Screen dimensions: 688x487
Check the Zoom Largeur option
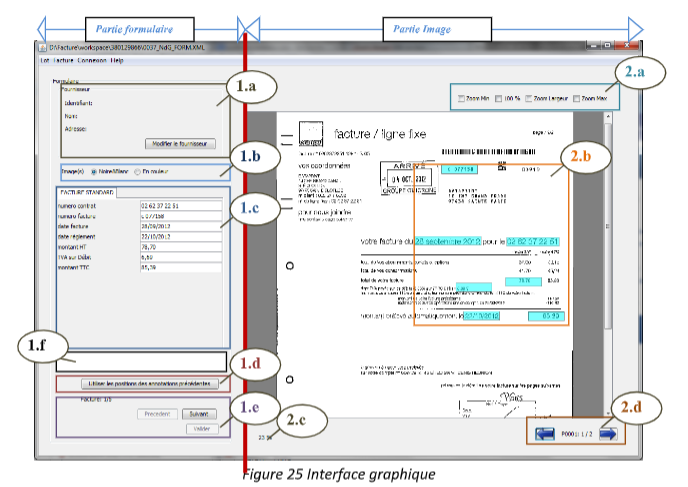pyautogui.click(x=528, y=98)
